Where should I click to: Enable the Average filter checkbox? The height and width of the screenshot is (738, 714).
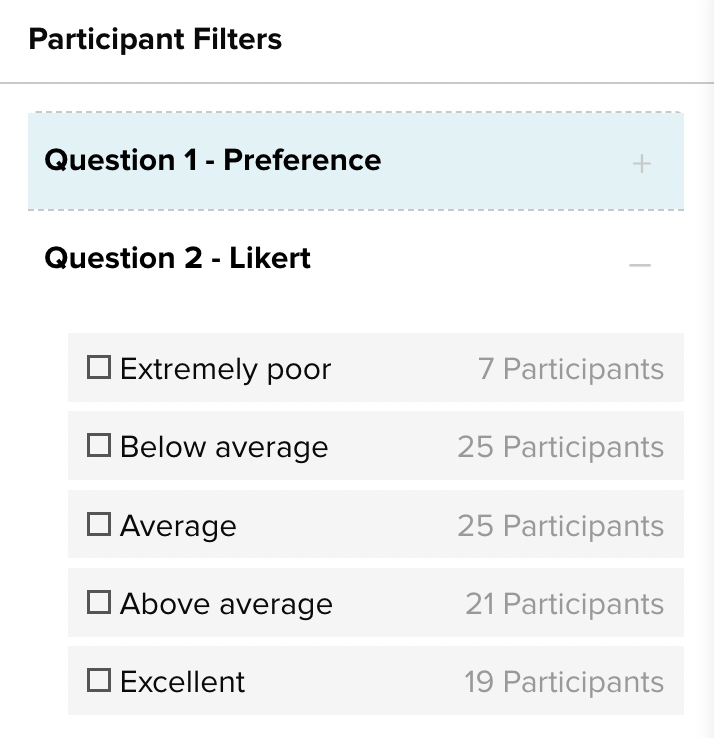(99, 524)
